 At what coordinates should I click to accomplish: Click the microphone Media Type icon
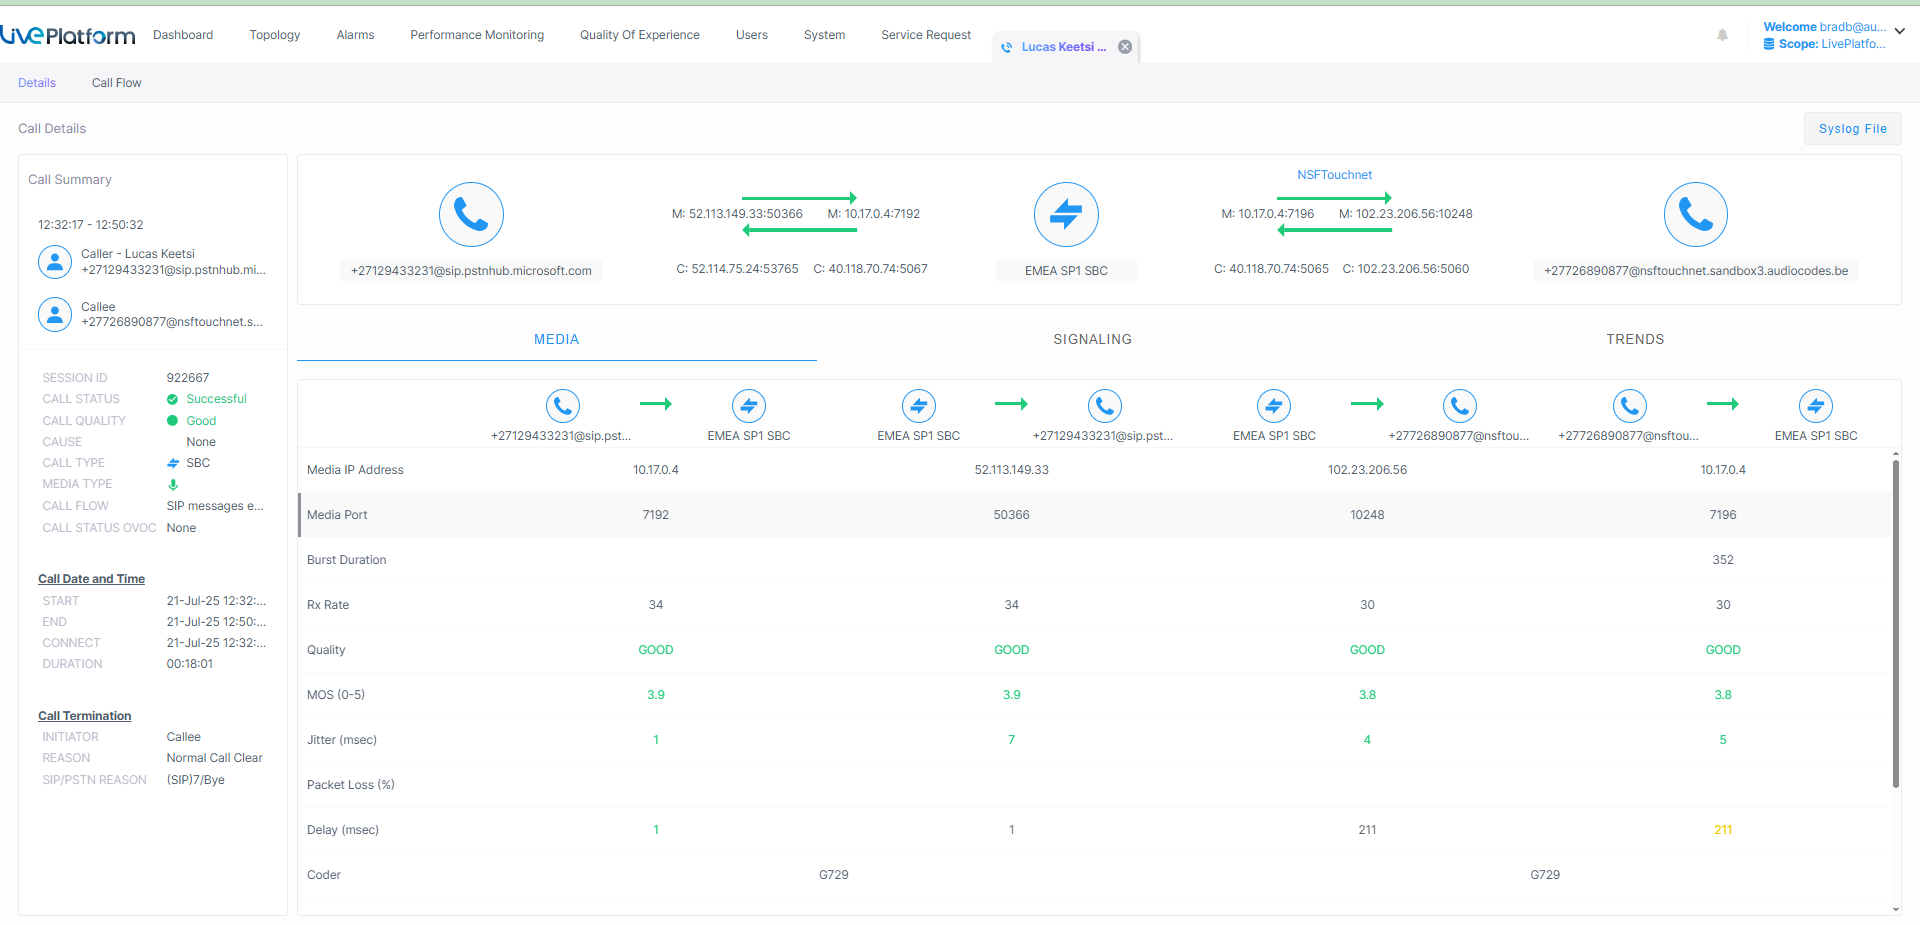click(173, 485)
